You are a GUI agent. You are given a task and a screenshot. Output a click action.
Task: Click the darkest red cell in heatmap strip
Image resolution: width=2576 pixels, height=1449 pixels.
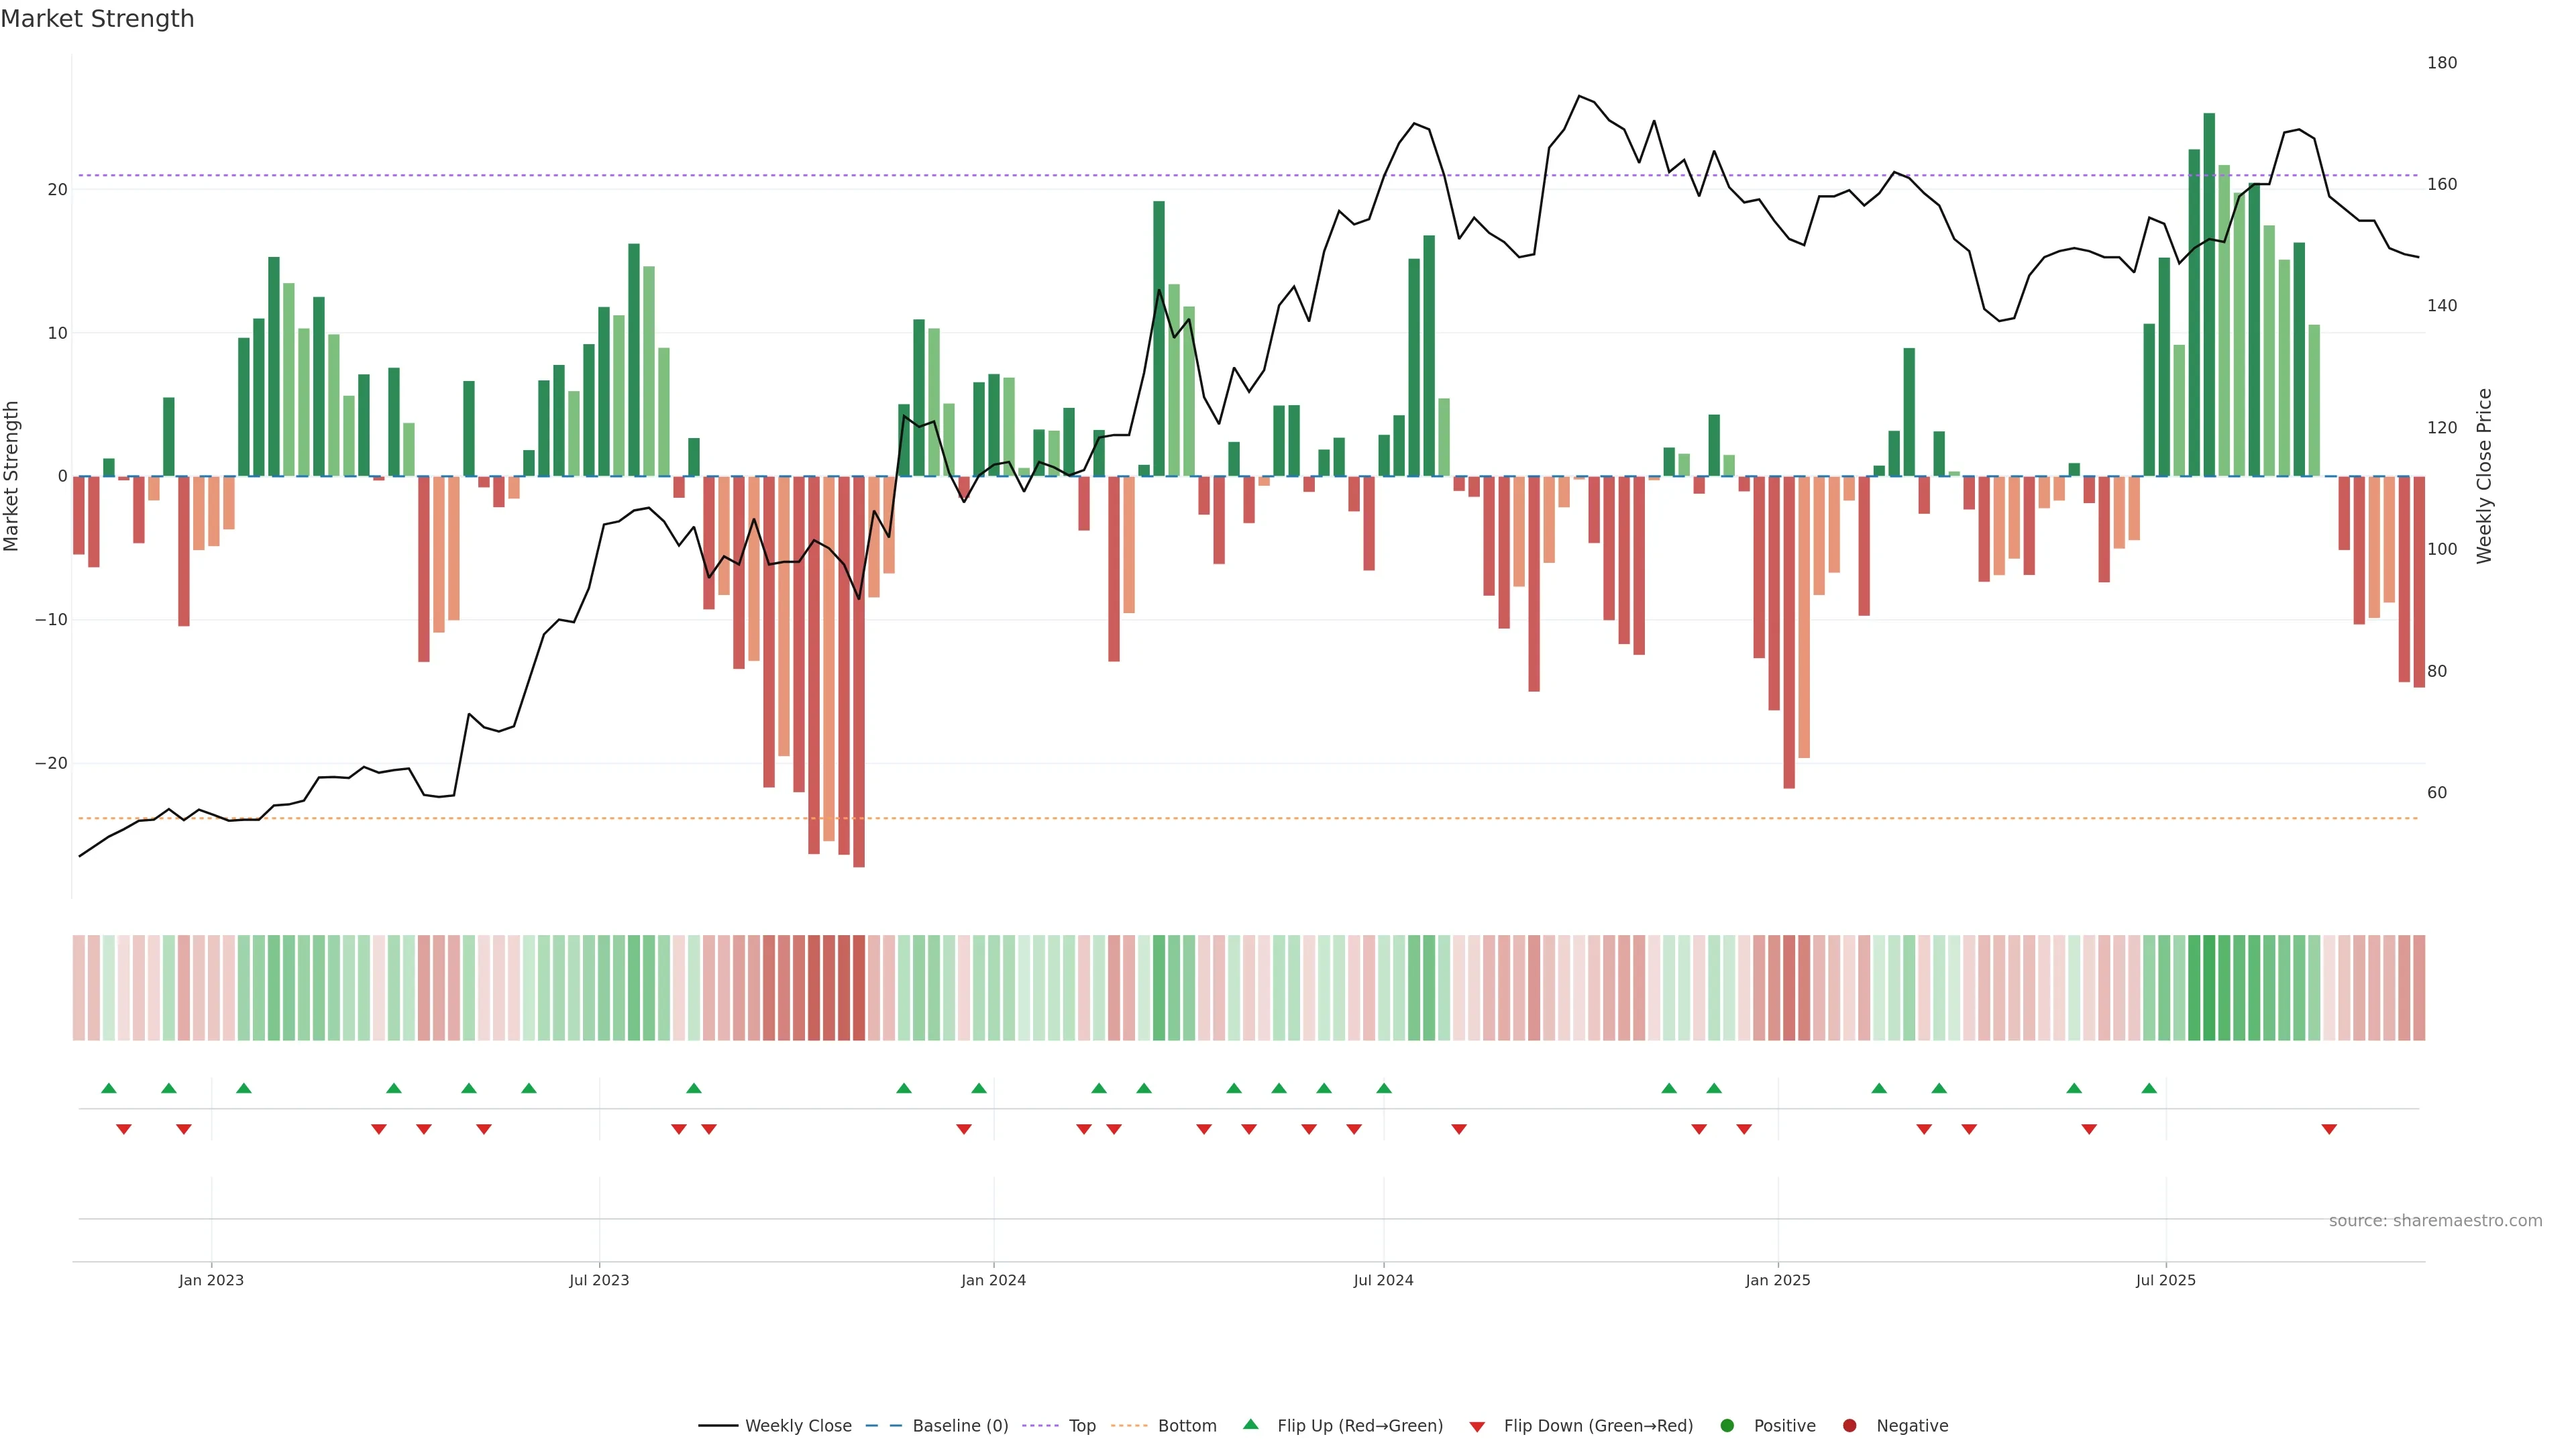click(x=859, y=987)
